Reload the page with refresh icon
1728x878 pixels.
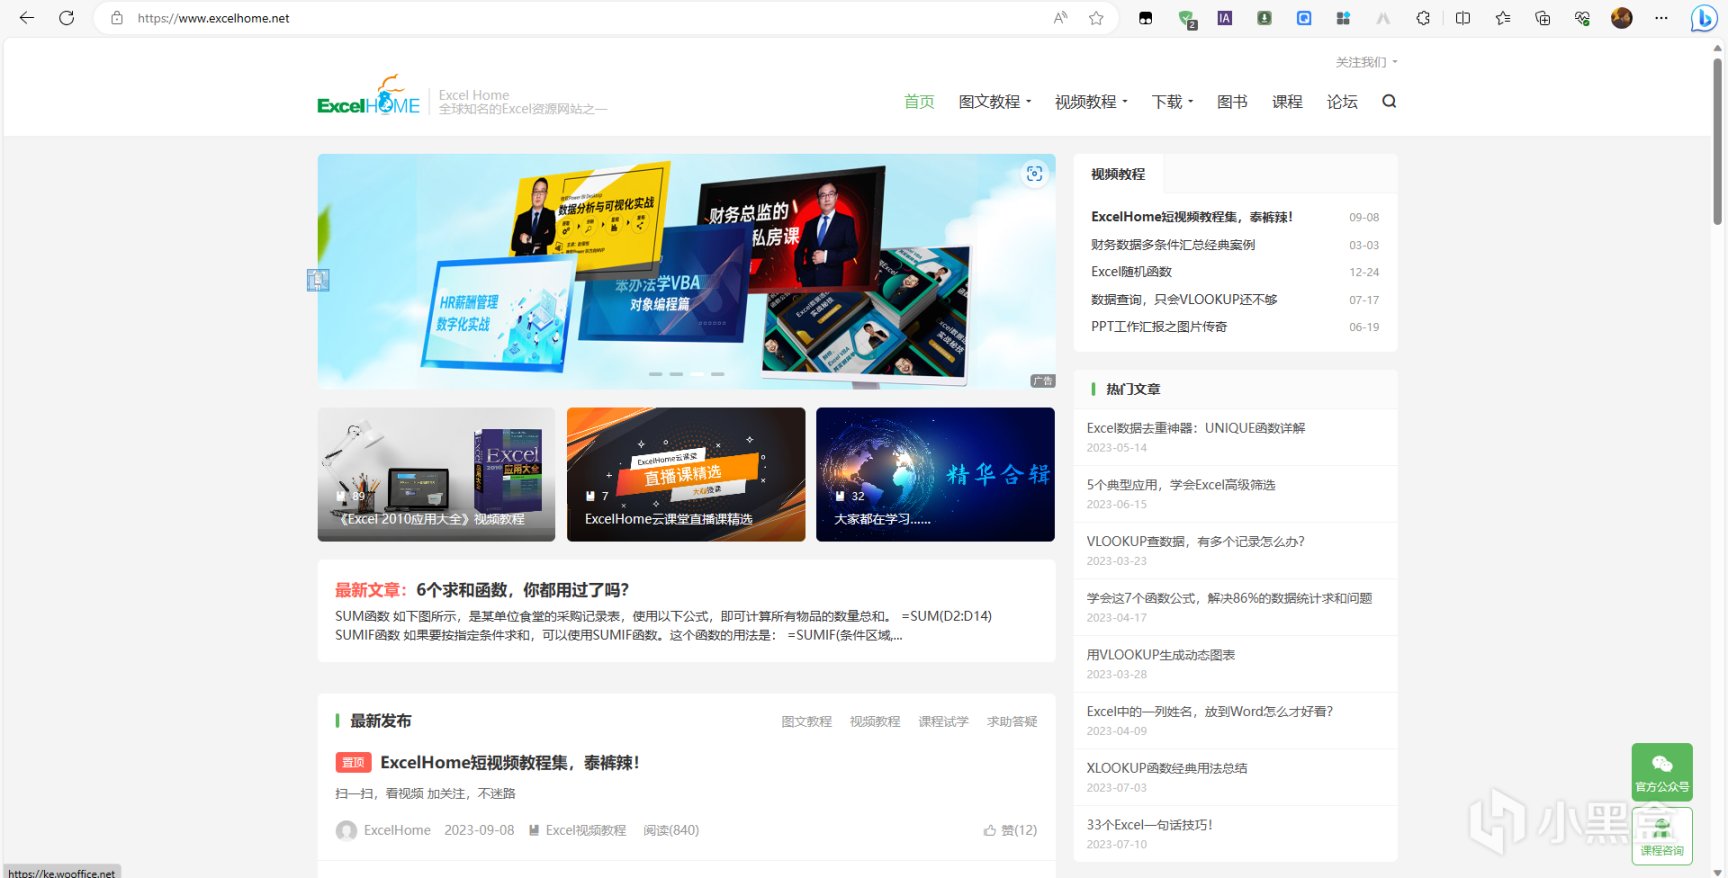(67, 18)
